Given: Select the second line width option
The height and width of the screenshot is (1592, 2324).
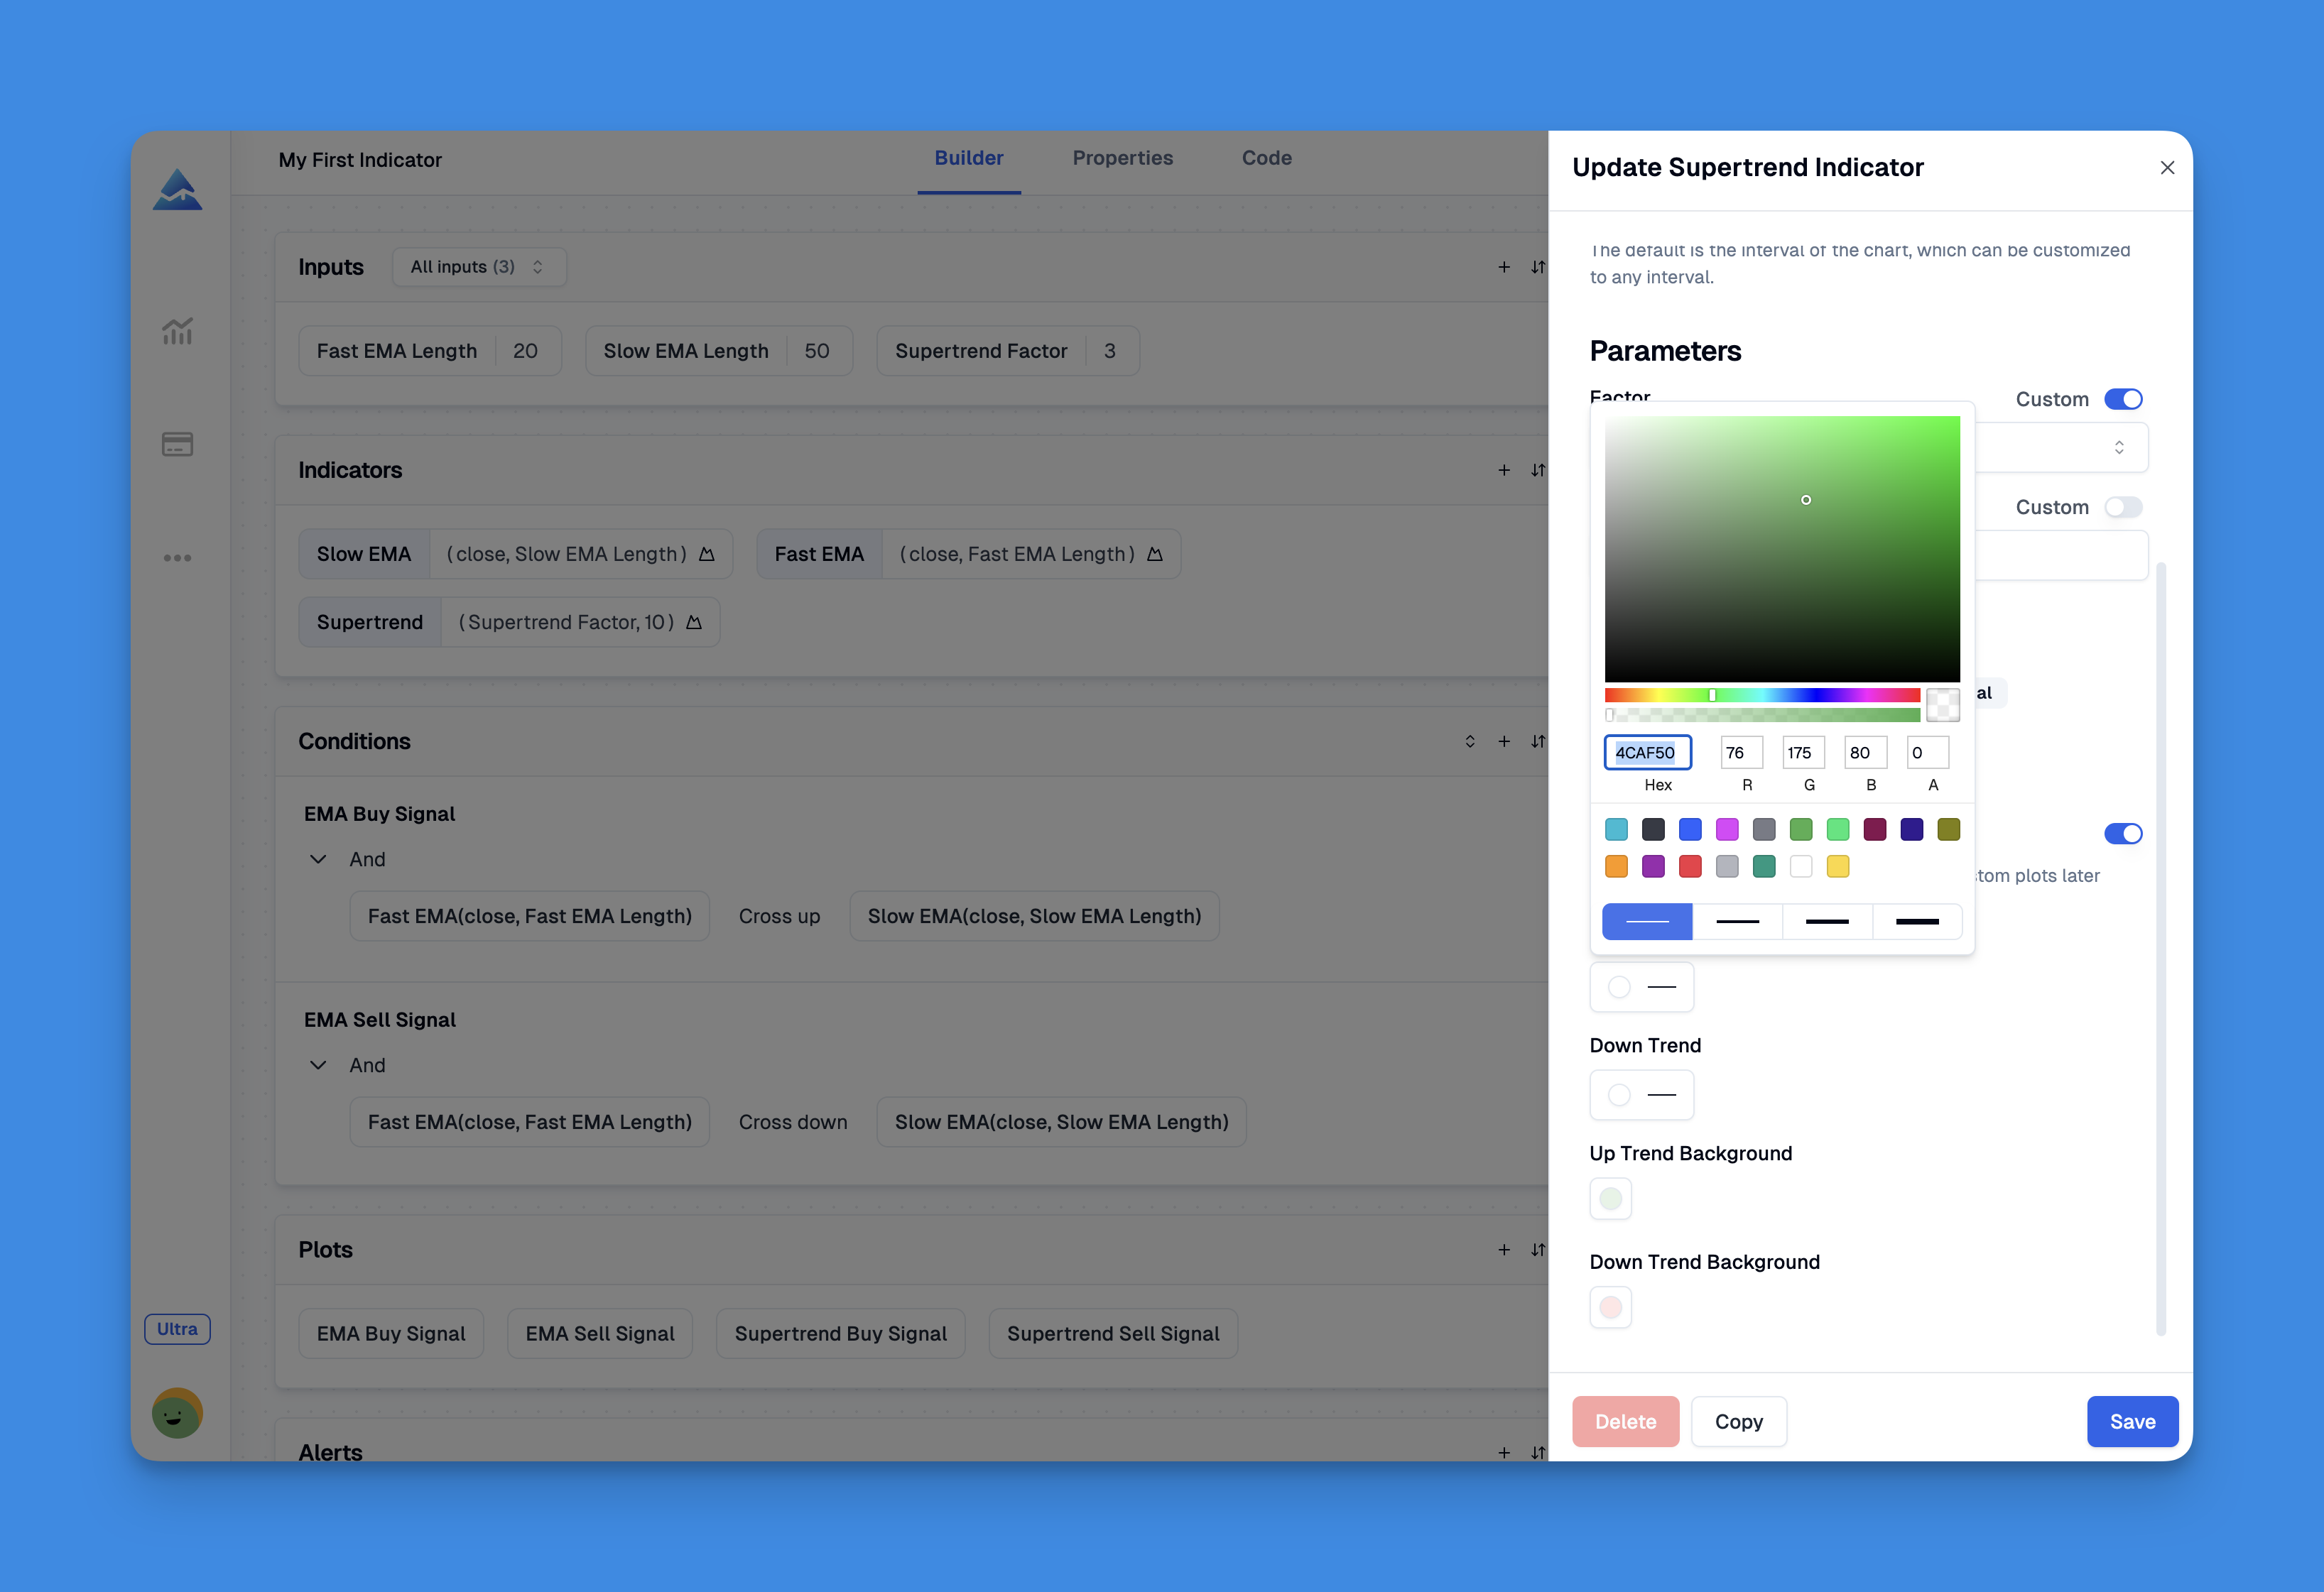Looking at the screenshot, I should pyautogui.click(x=1737, y=921).
